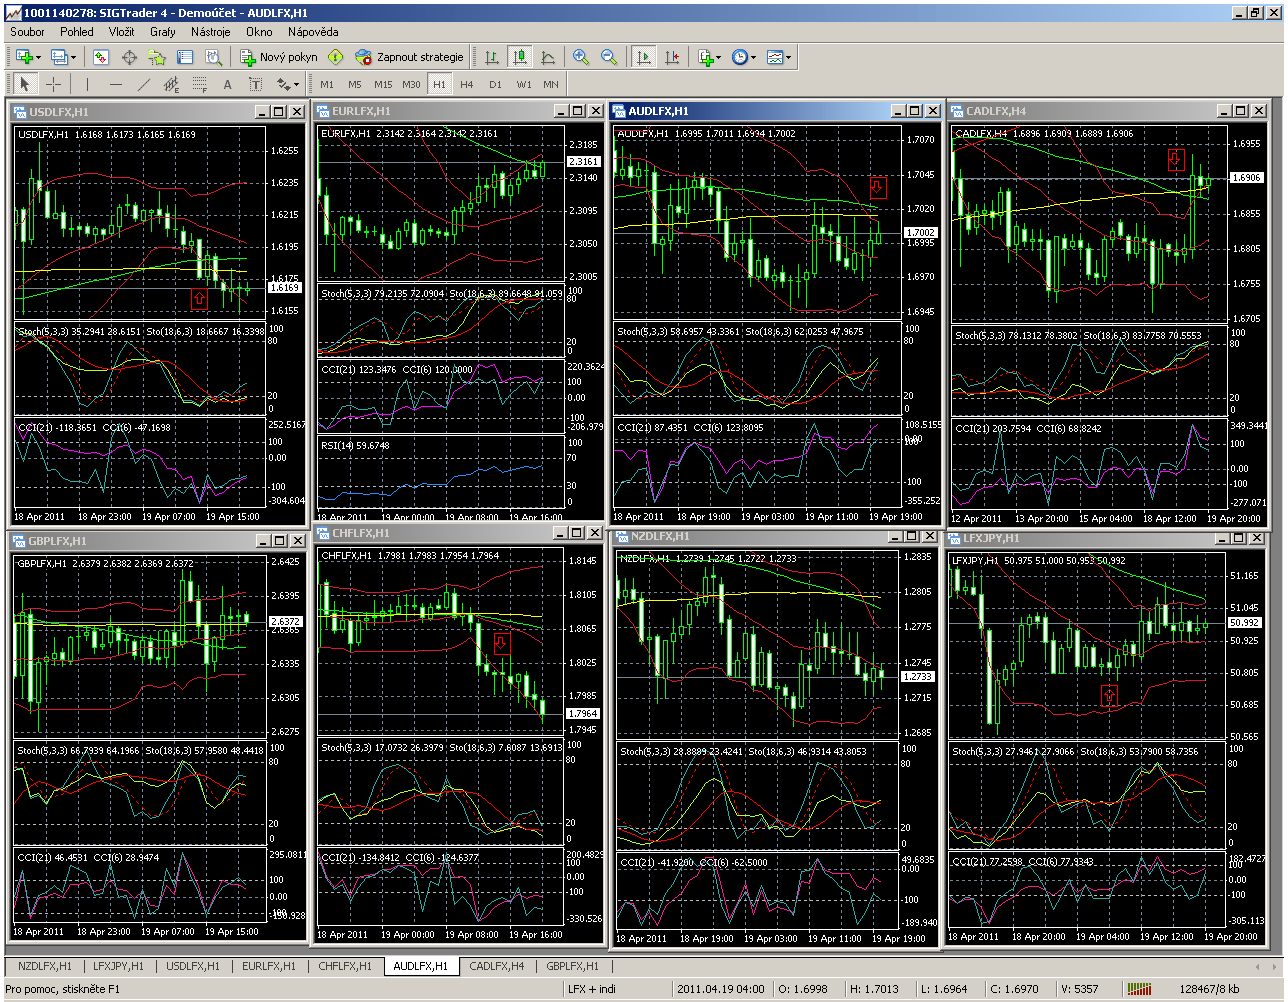This screenshot has width=1288, height=1002.
Task: Switch timeframe to W1
Action: [523, 84]
